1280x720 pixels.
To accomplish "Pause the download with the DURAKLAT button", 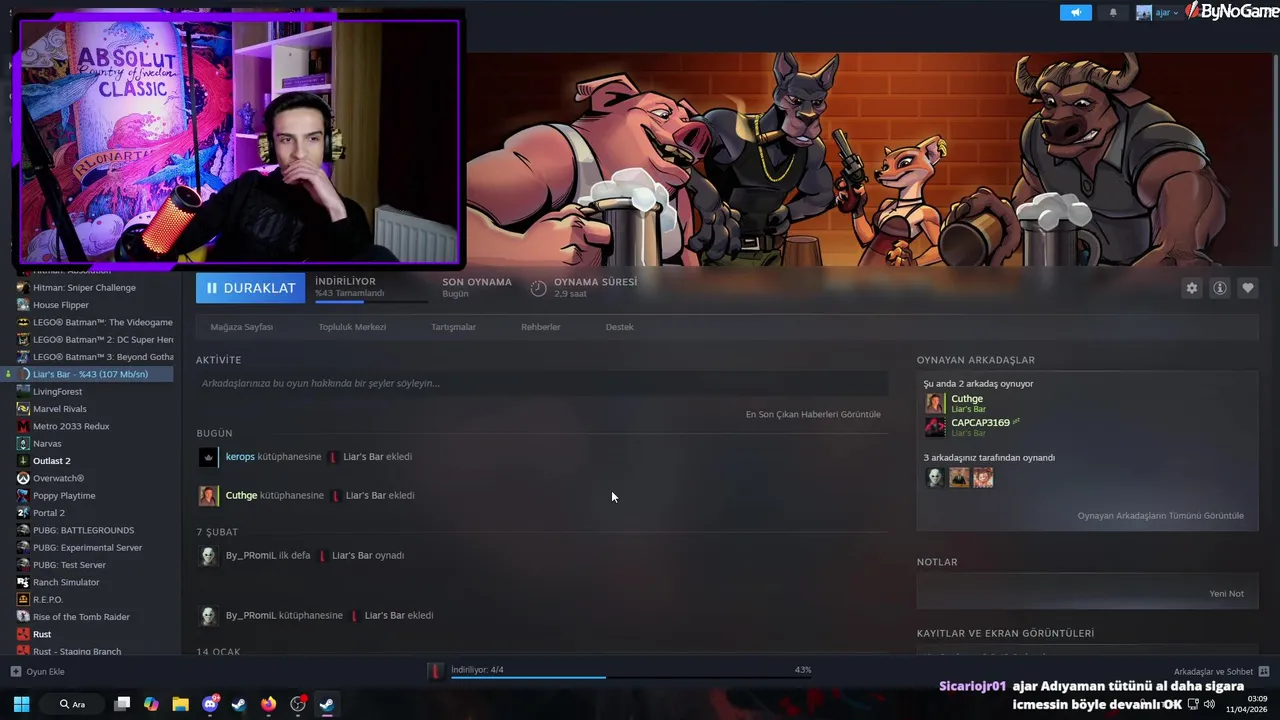I will [251, 288].
